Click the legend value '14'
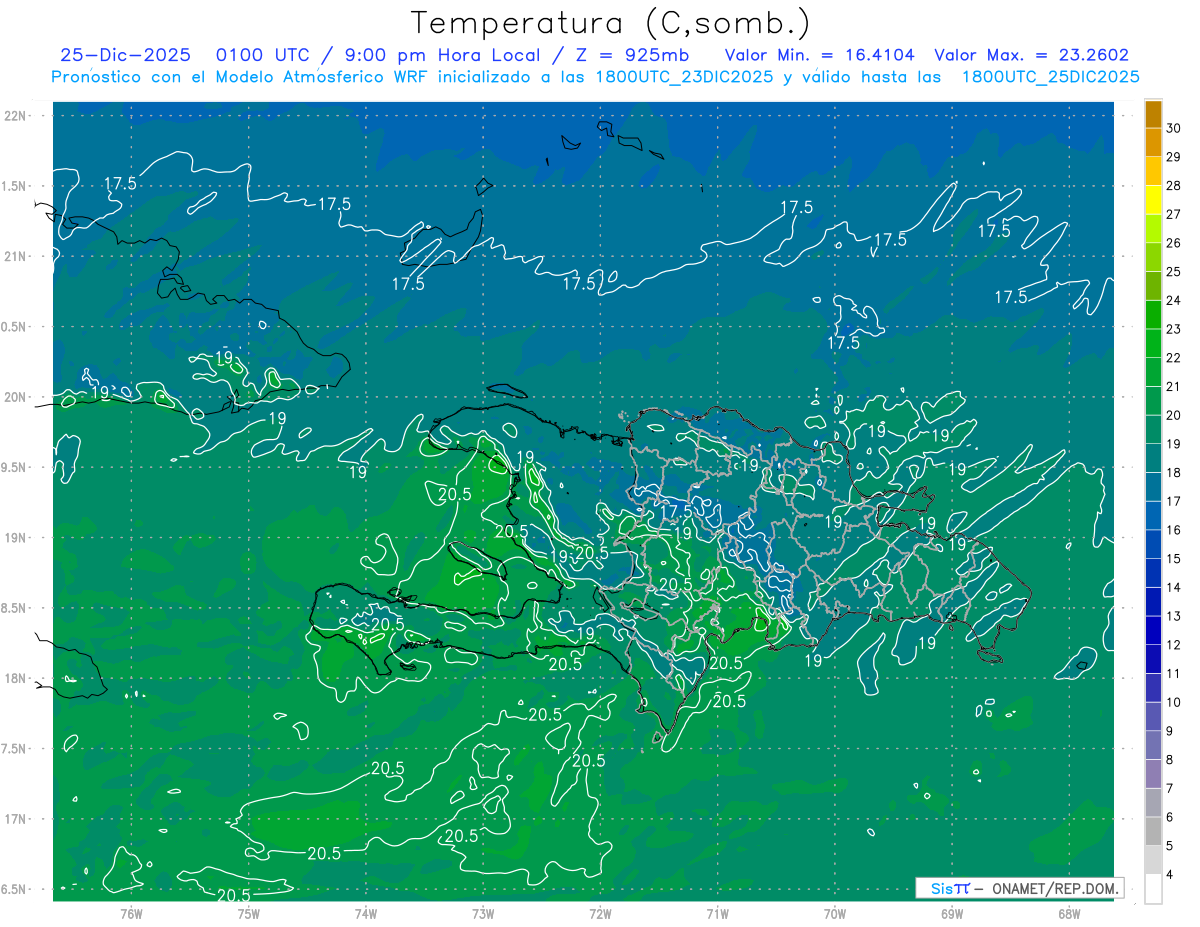Viewport: 1200px width, 927px height. click(x=1175, y=588)
